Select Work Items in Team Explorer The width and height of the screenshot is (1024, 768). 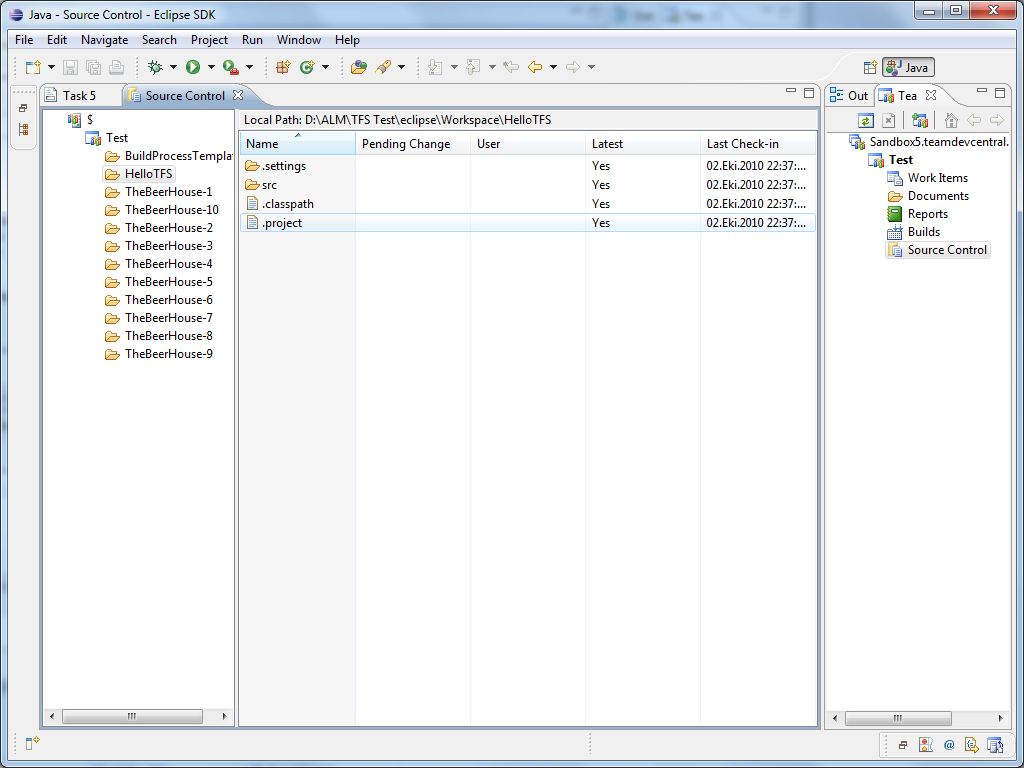928,178
